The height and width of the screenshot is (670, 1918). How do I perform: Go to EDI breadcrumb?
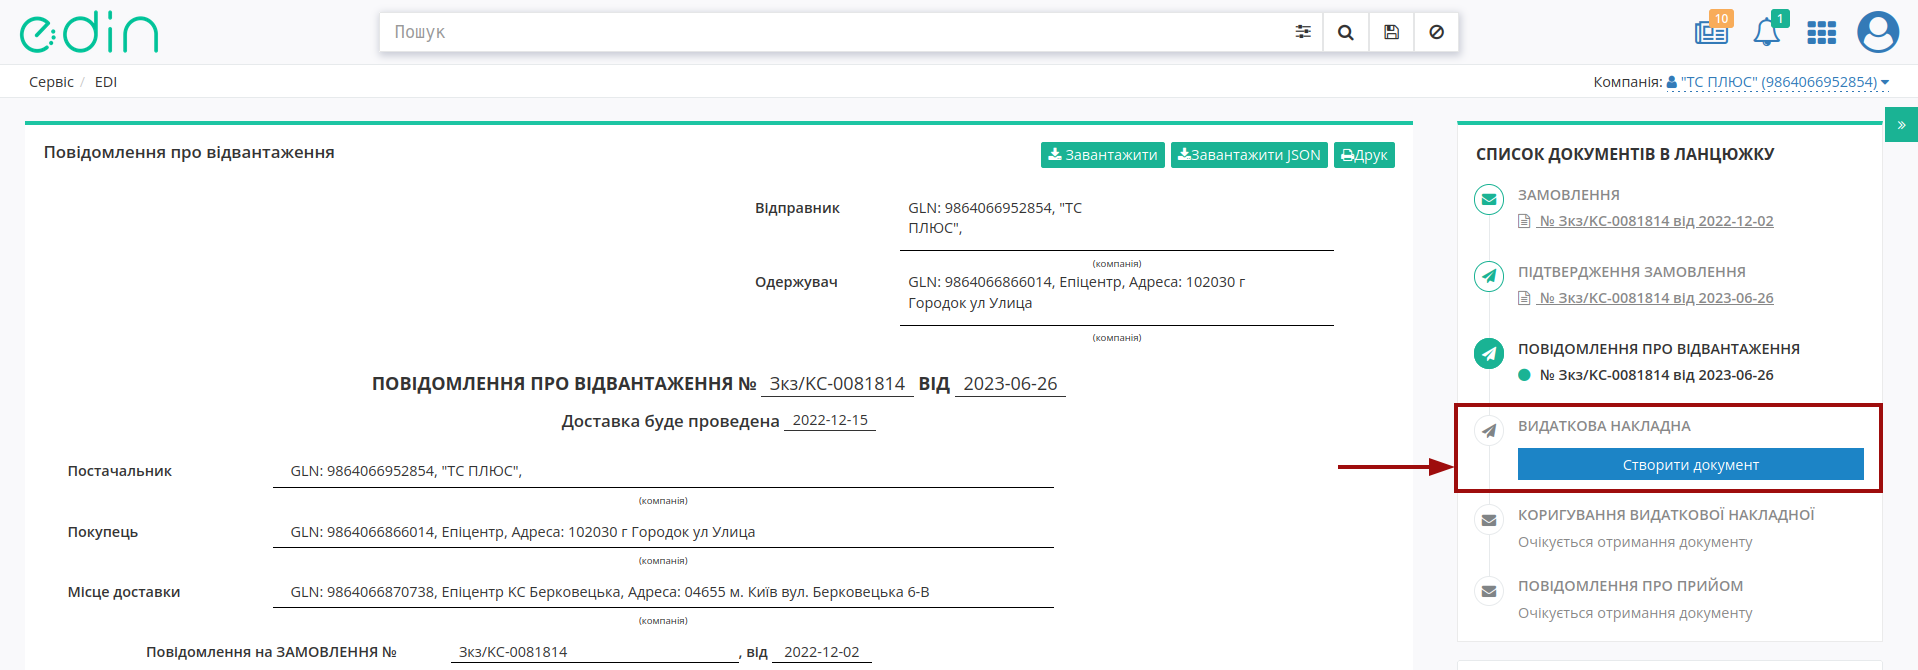[x=106, y=82]
